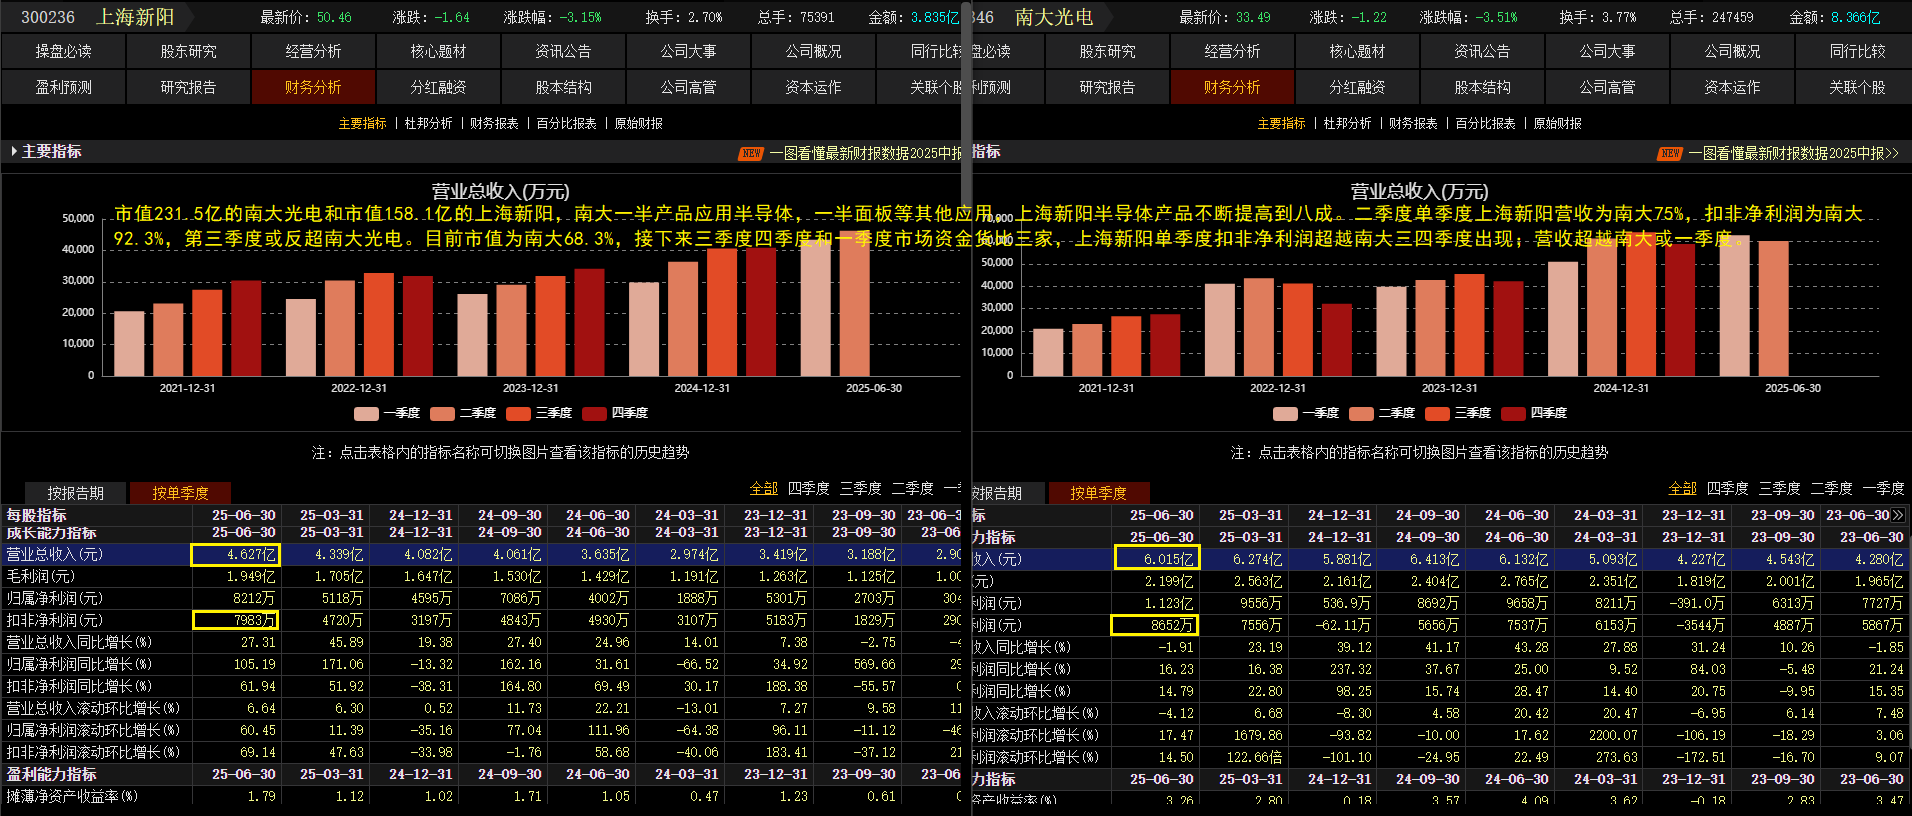This screenshot has height=816, width=1912.
Task: Open 资讯公告 tab in the 南大光电 panel
Action: pyautogui.click(x=1483, y=51)
